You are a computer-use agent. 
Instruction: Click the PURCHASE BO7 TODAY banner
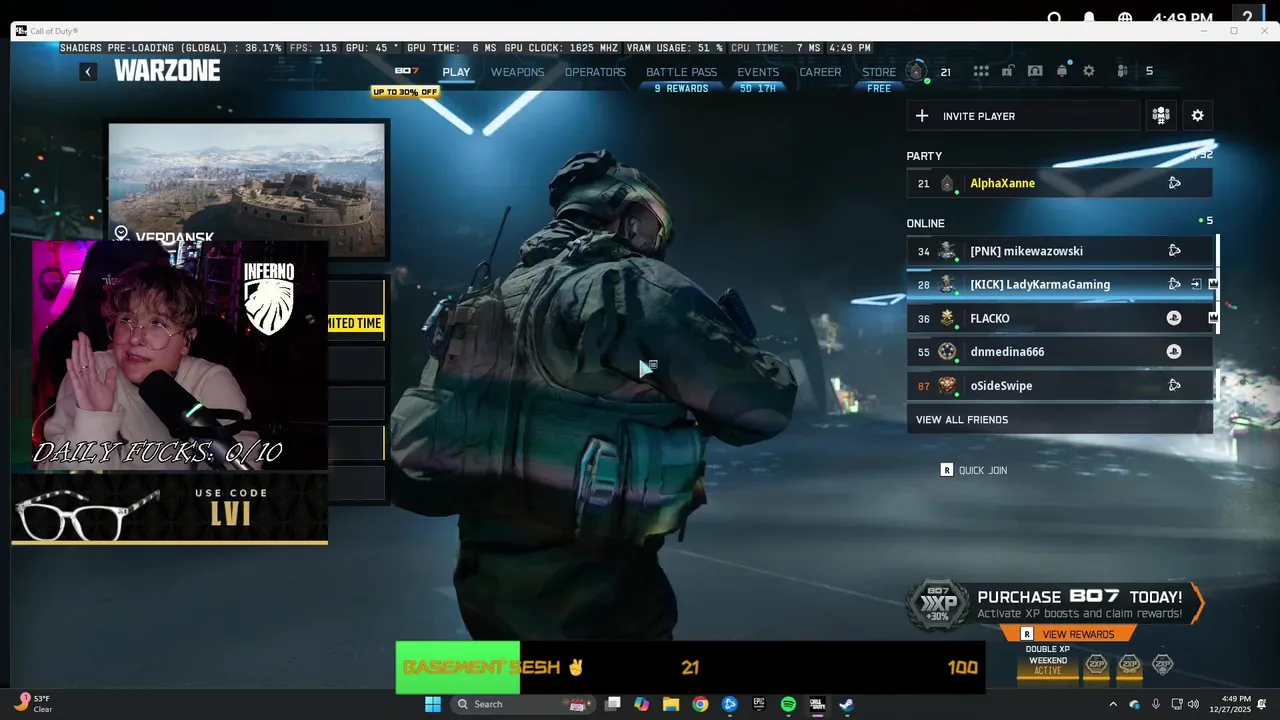[x=1055, y=604]
